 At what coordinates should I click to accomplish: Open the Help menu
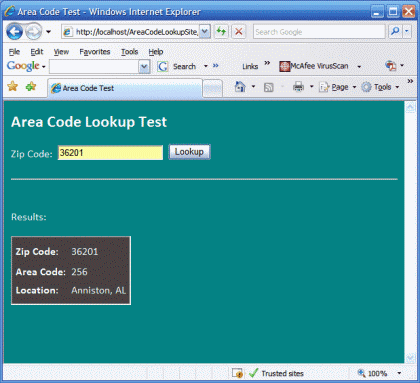point(156,52)
